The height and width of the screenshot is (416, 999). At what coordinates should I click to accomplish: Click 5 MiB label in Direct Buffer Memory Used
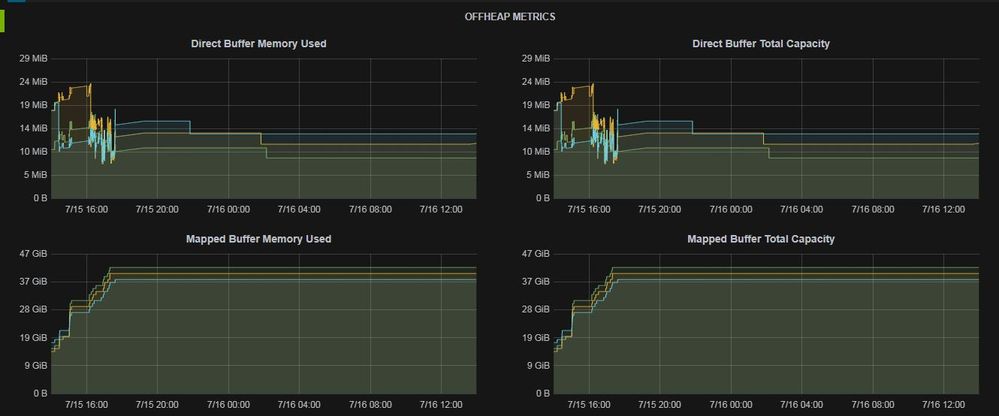click(37, 175)
